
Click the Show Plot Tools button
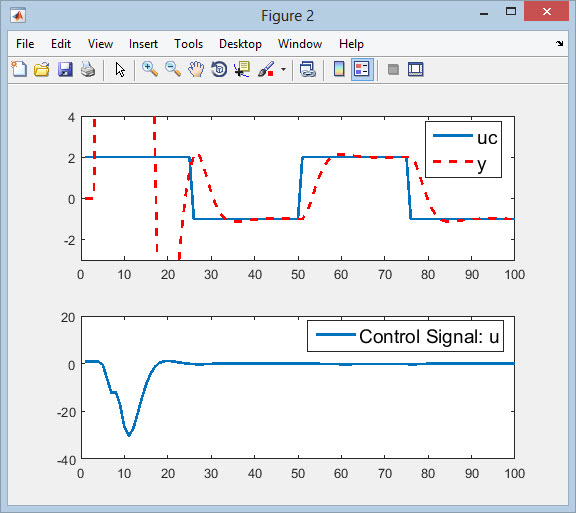pos(416,69)
